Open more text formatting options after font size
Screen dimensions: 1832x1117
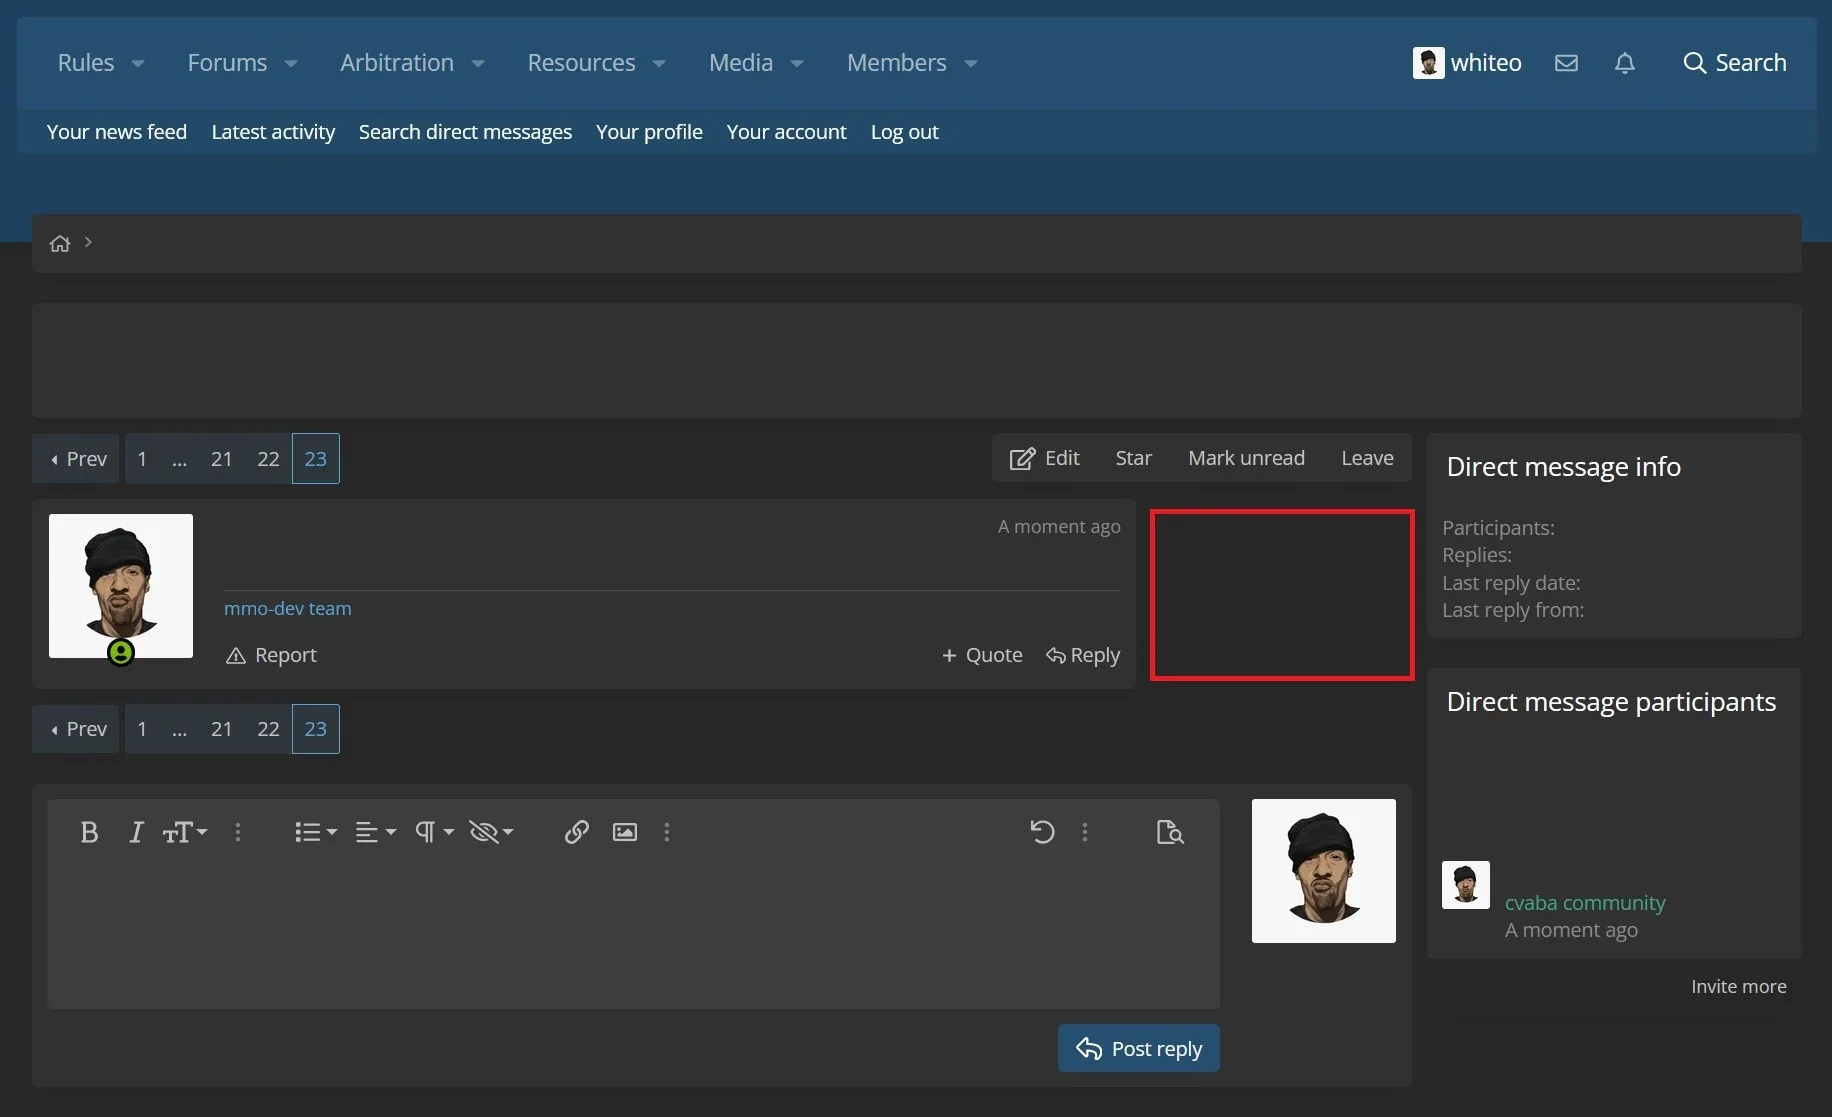(x=238, y=832)
